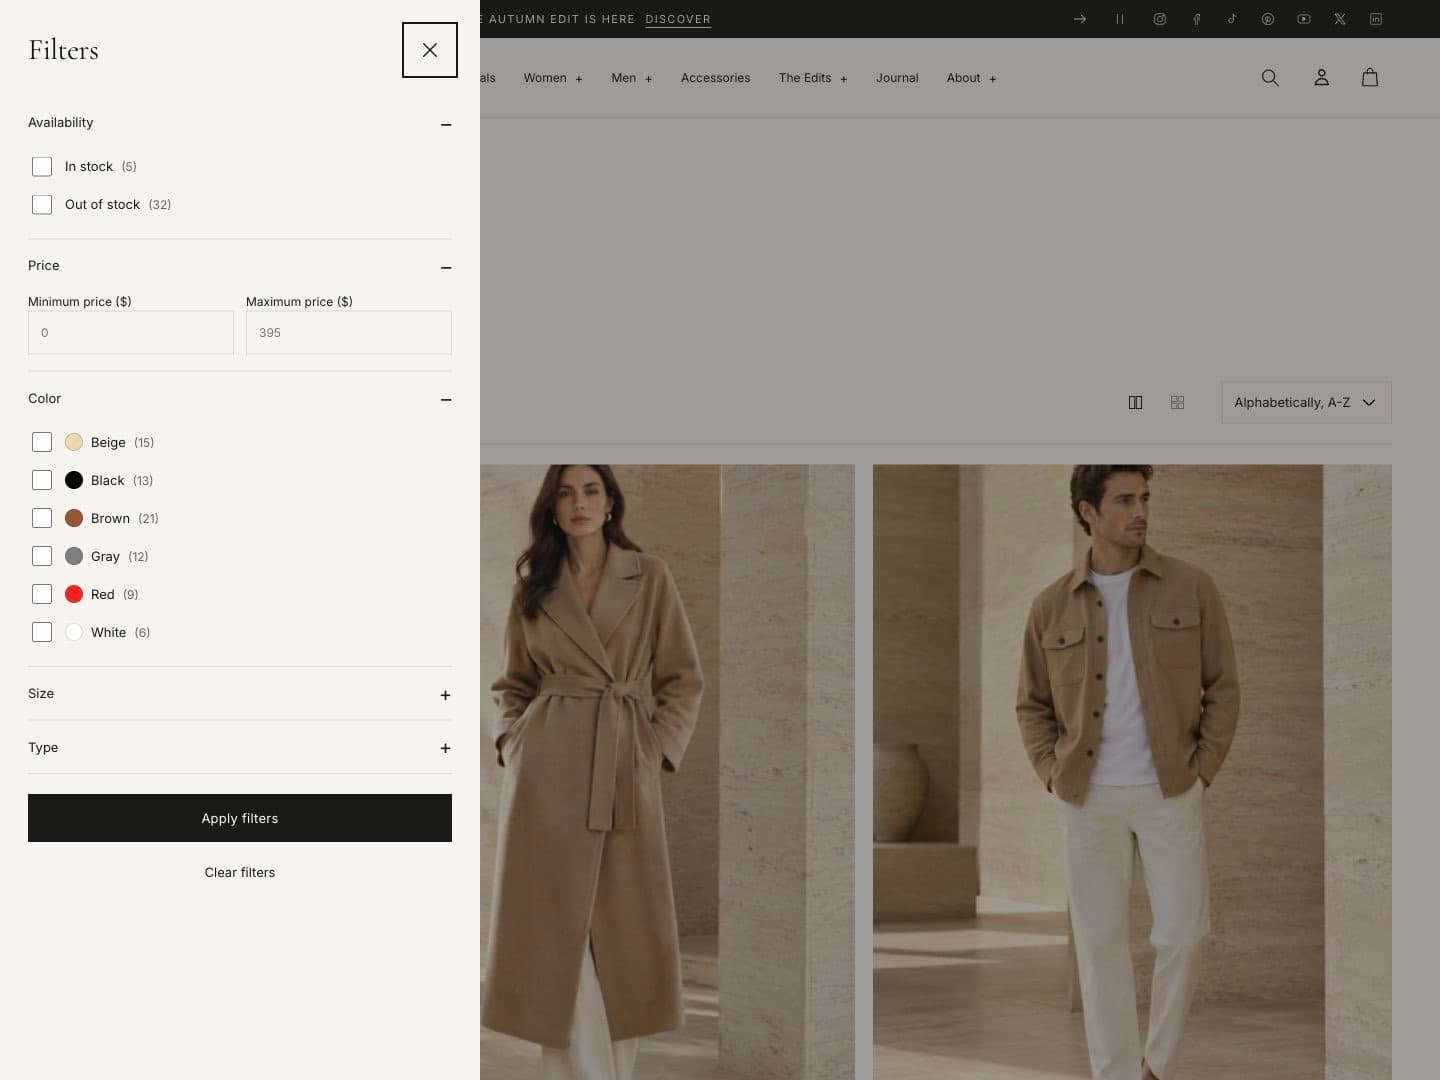Screen dimensions: 1440x1080
Task: Click the White color swatch
Action: (x=74, y=632)
